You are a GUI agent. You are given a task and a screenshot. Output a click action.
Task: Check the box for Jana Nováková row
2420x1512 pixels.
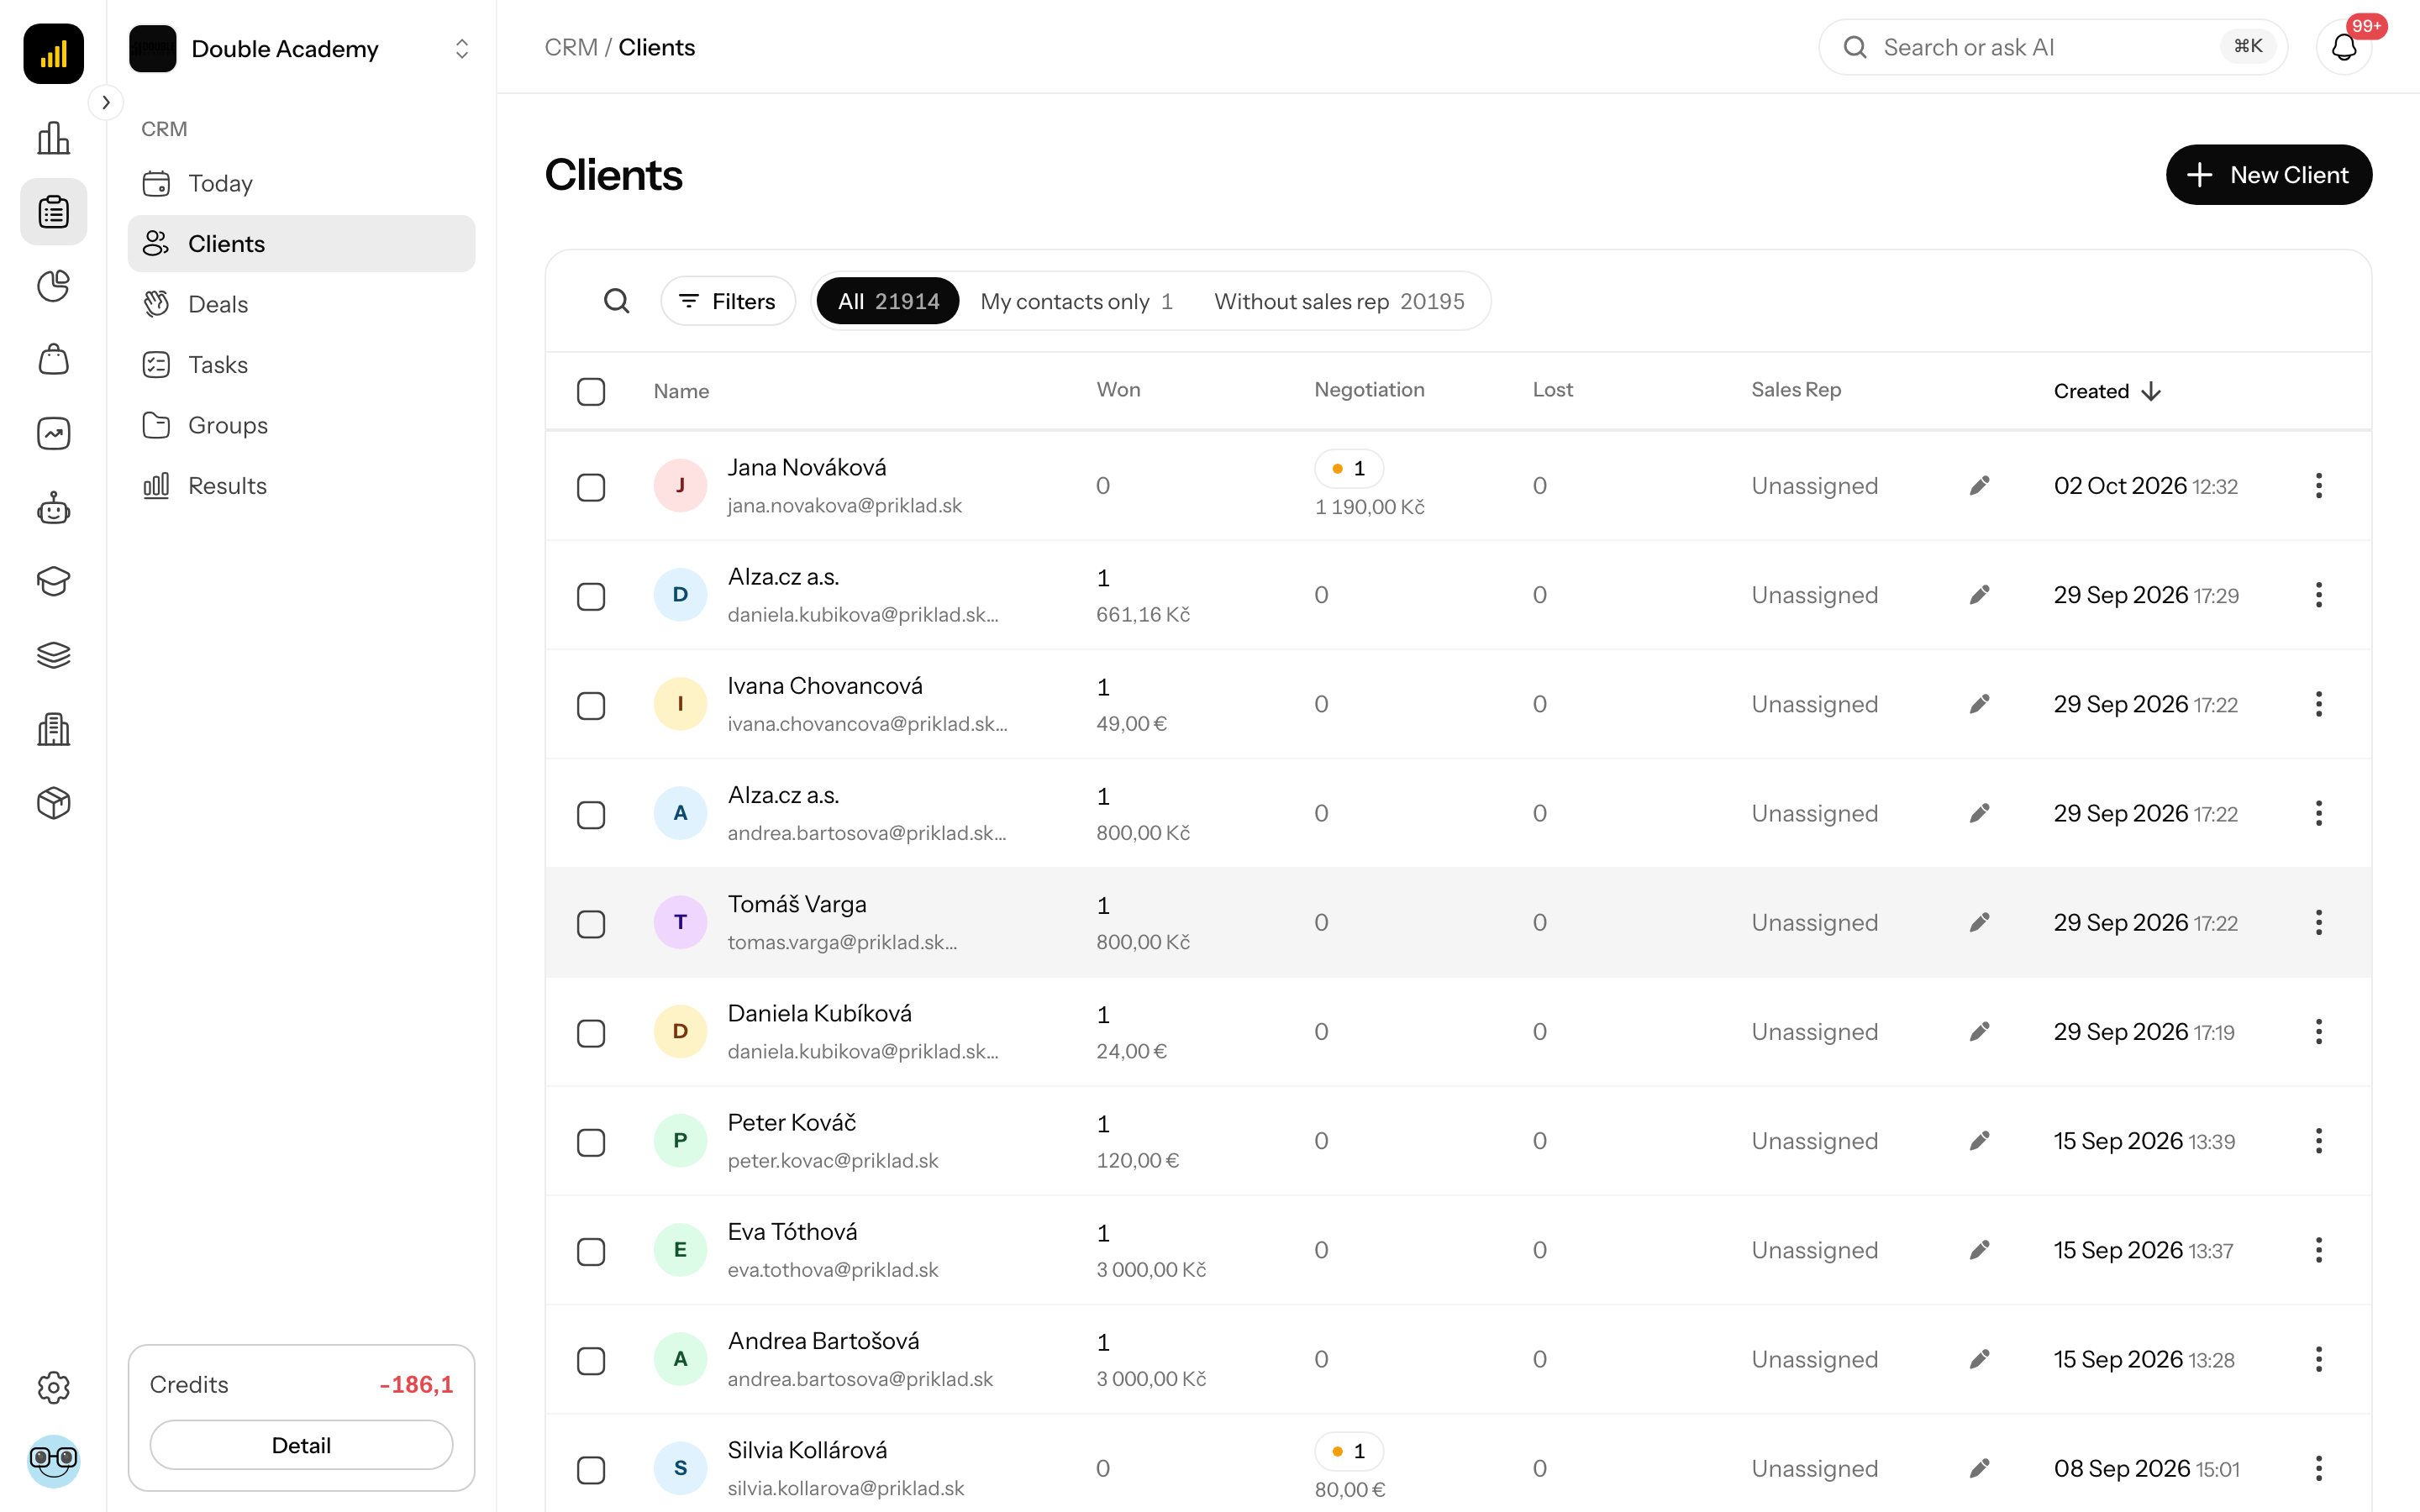point(591,487)
